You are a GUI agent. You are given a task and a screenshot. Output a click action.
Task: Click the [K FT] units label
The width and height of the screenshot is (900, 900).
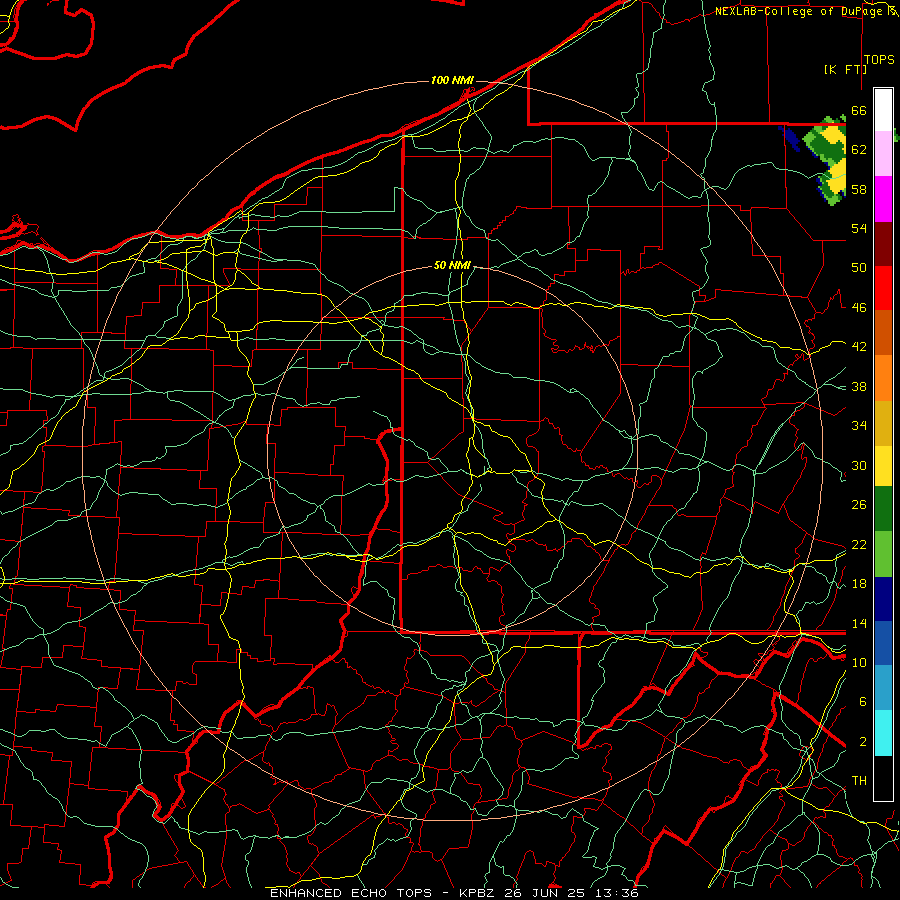click(x=845, y=69)
